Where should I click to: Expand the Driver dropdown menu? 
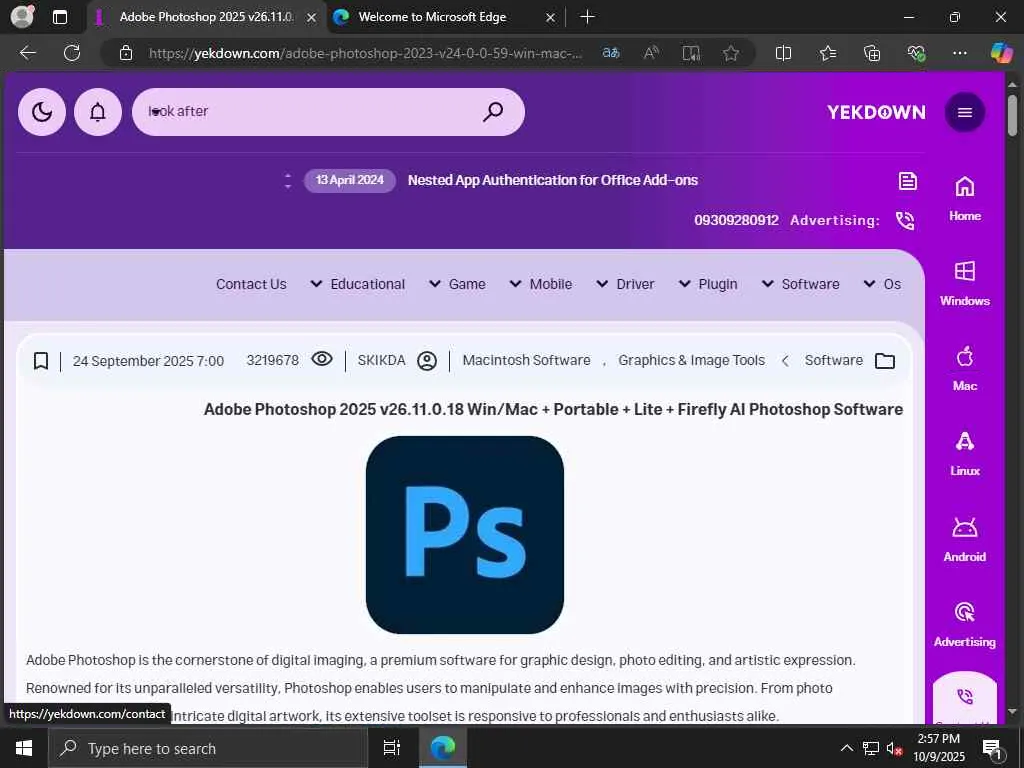pos(625,284)
